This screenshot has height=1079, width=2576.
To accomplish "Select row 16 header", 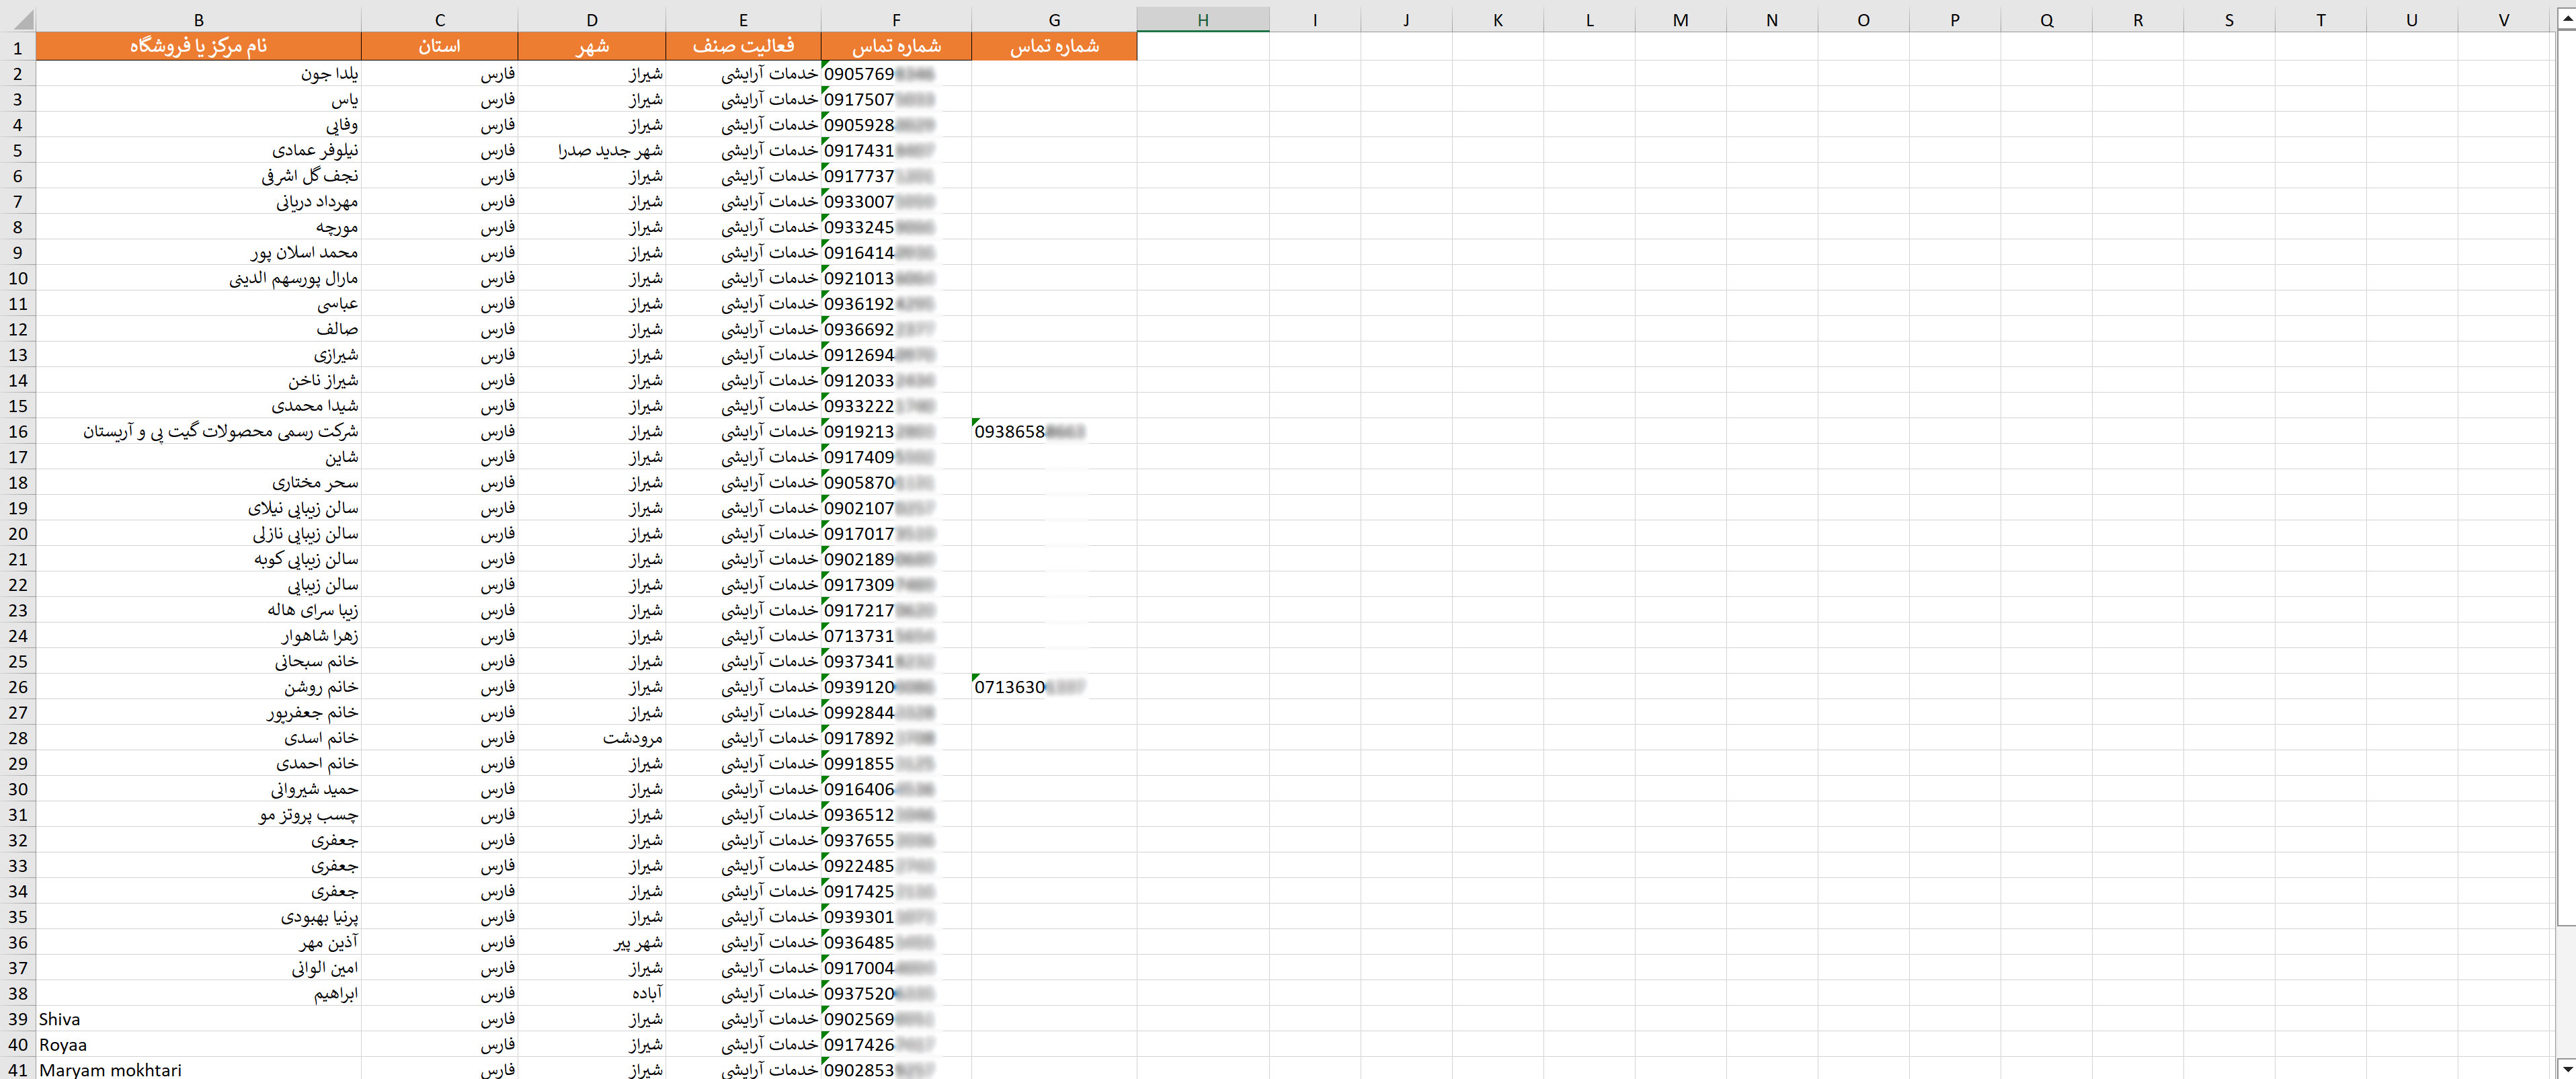I will pos(17,431).
